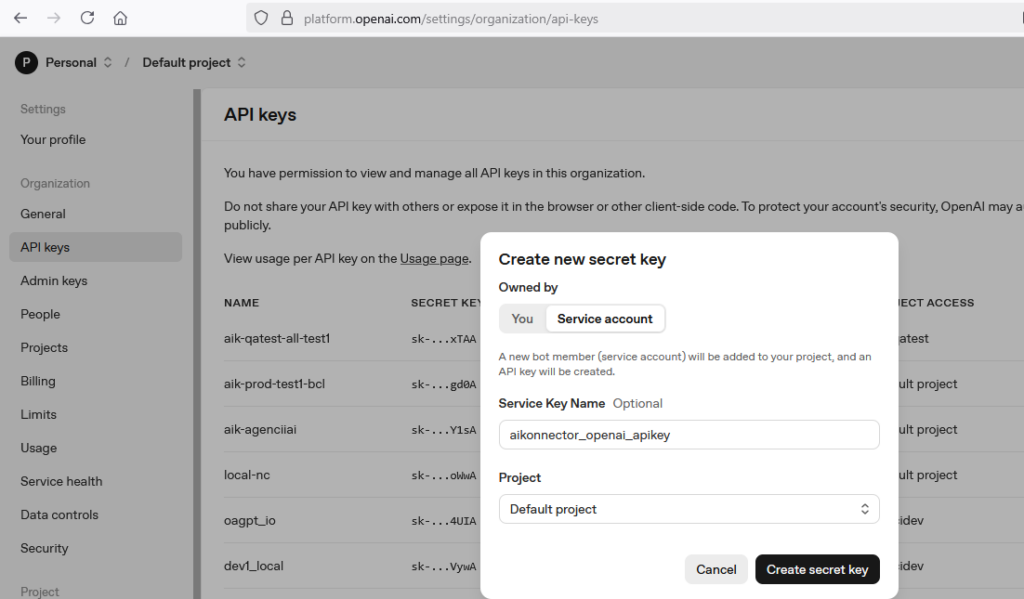Go to browser home icon
This screenshot has width=1024, height=599.
pyautogui.click(x=120, y=18)
